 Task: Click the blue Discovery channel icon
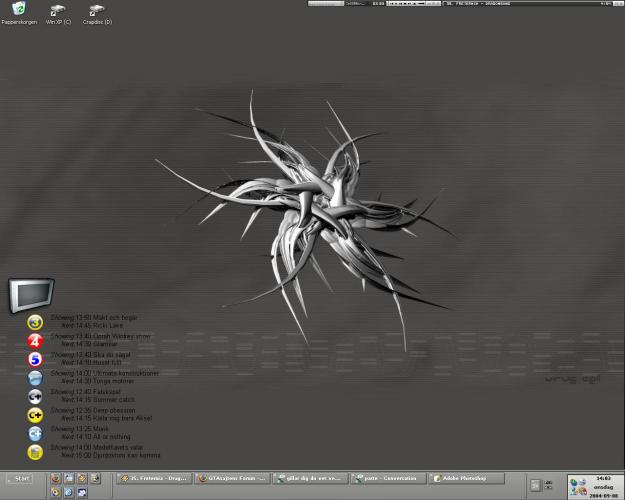[x=35, y=377]
